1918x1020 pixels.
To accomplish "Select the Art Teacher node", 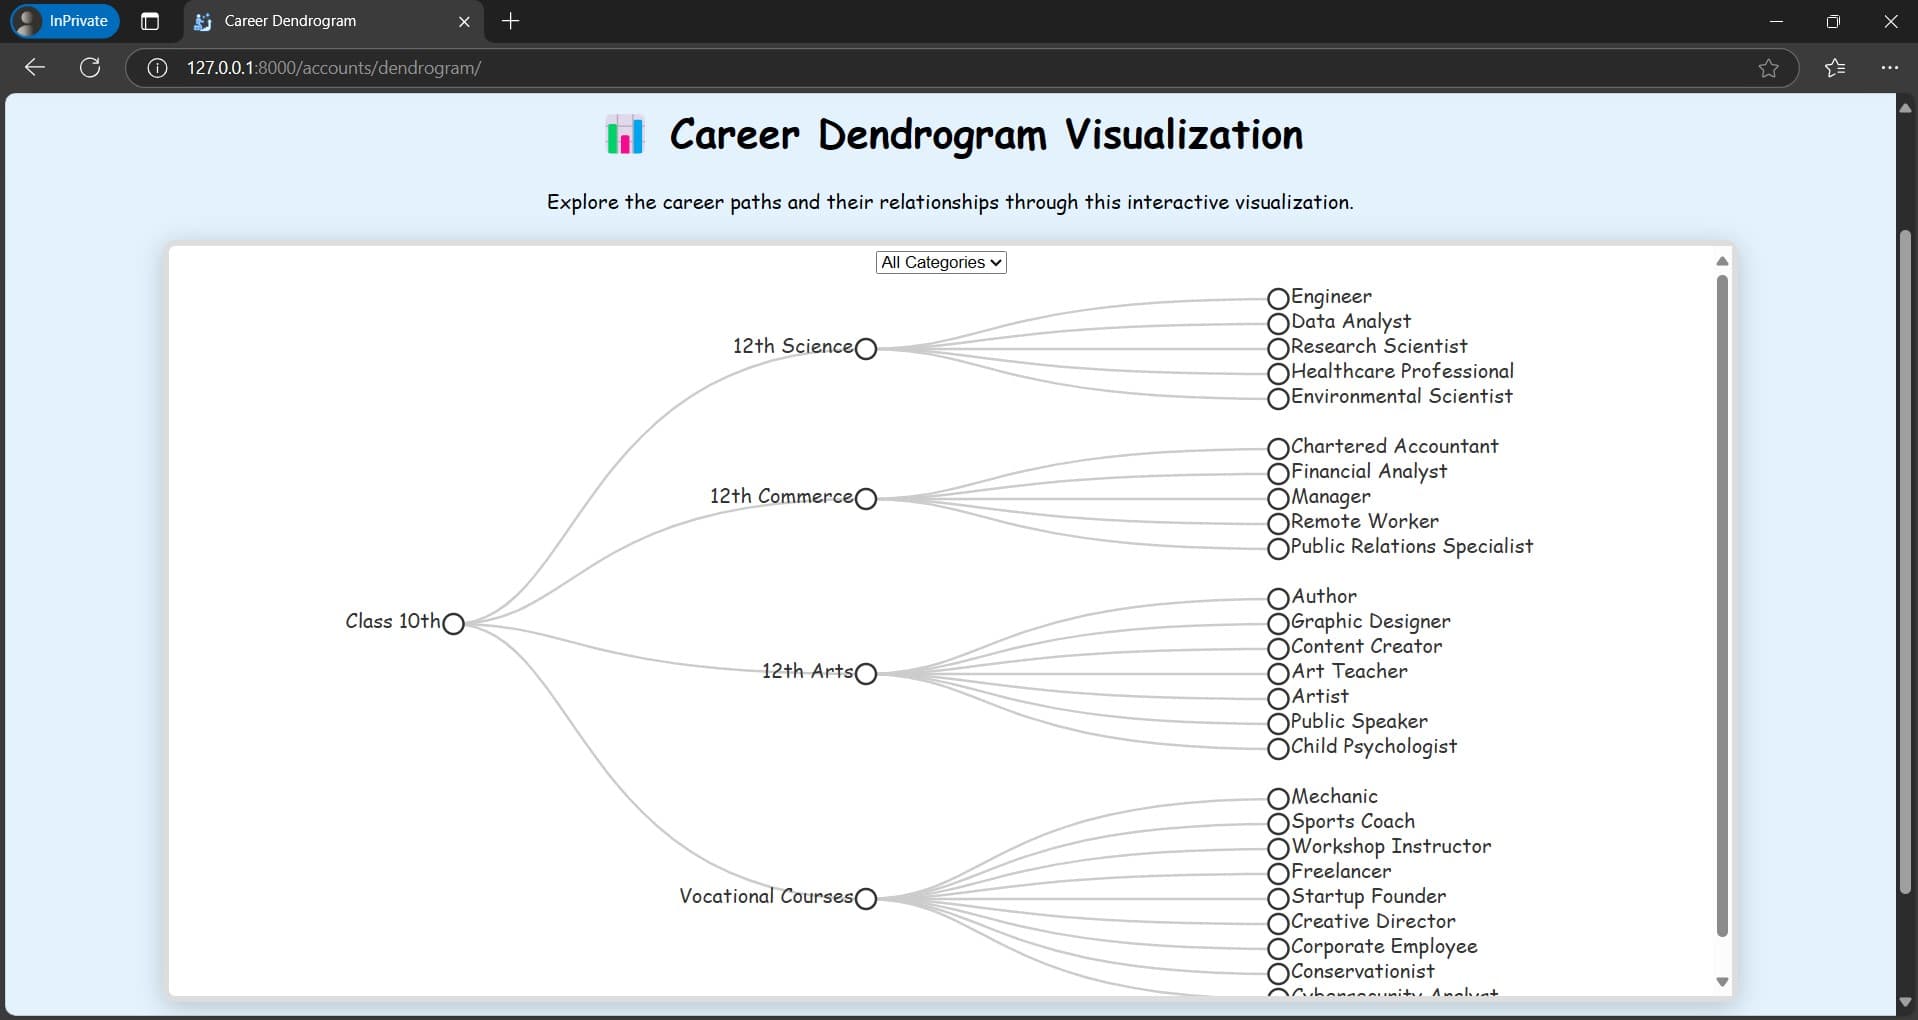I will pyautogui.click(x=1278, y=674).
